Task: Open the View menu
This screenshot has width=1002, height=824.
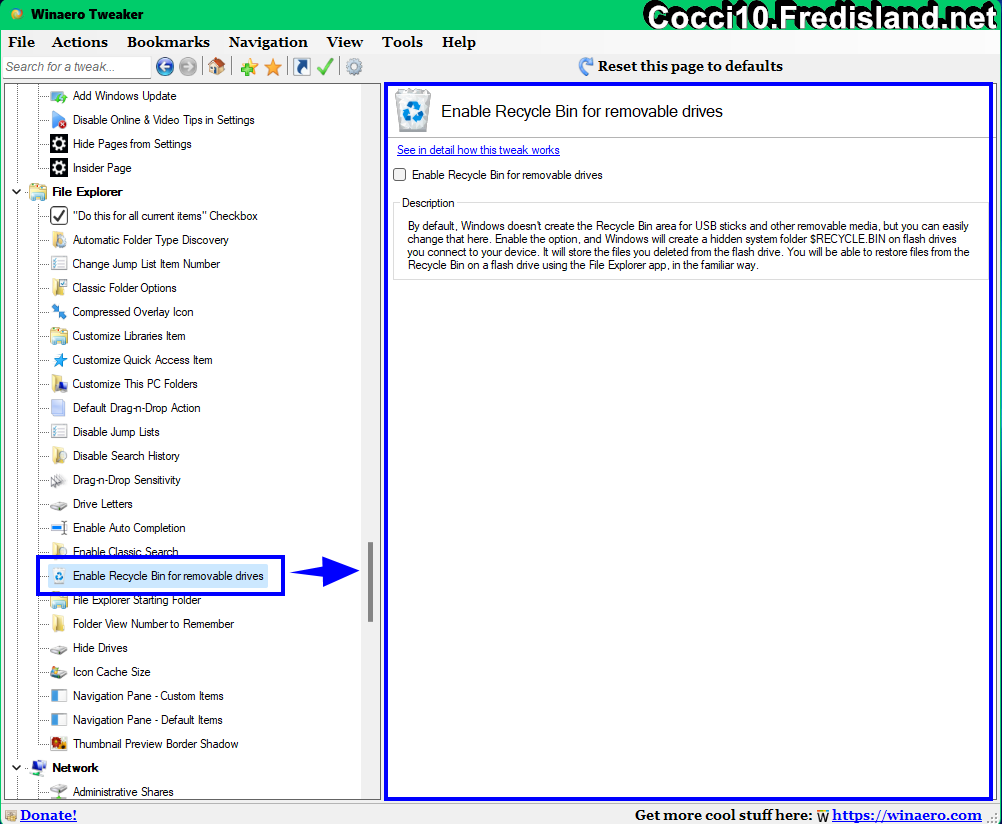Action: (344, 42)
